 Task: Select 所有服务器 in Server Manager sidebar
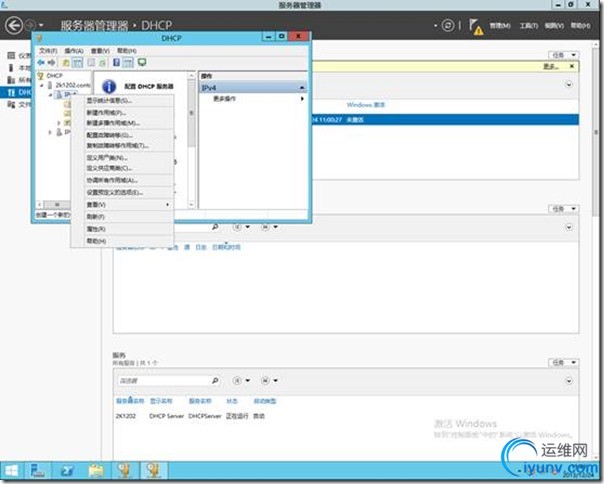[18, 80]
